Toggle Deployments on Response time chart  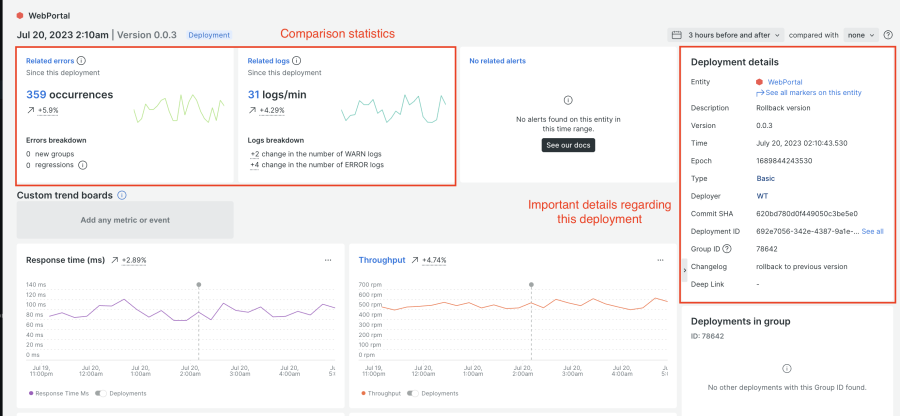coord(100,393)
